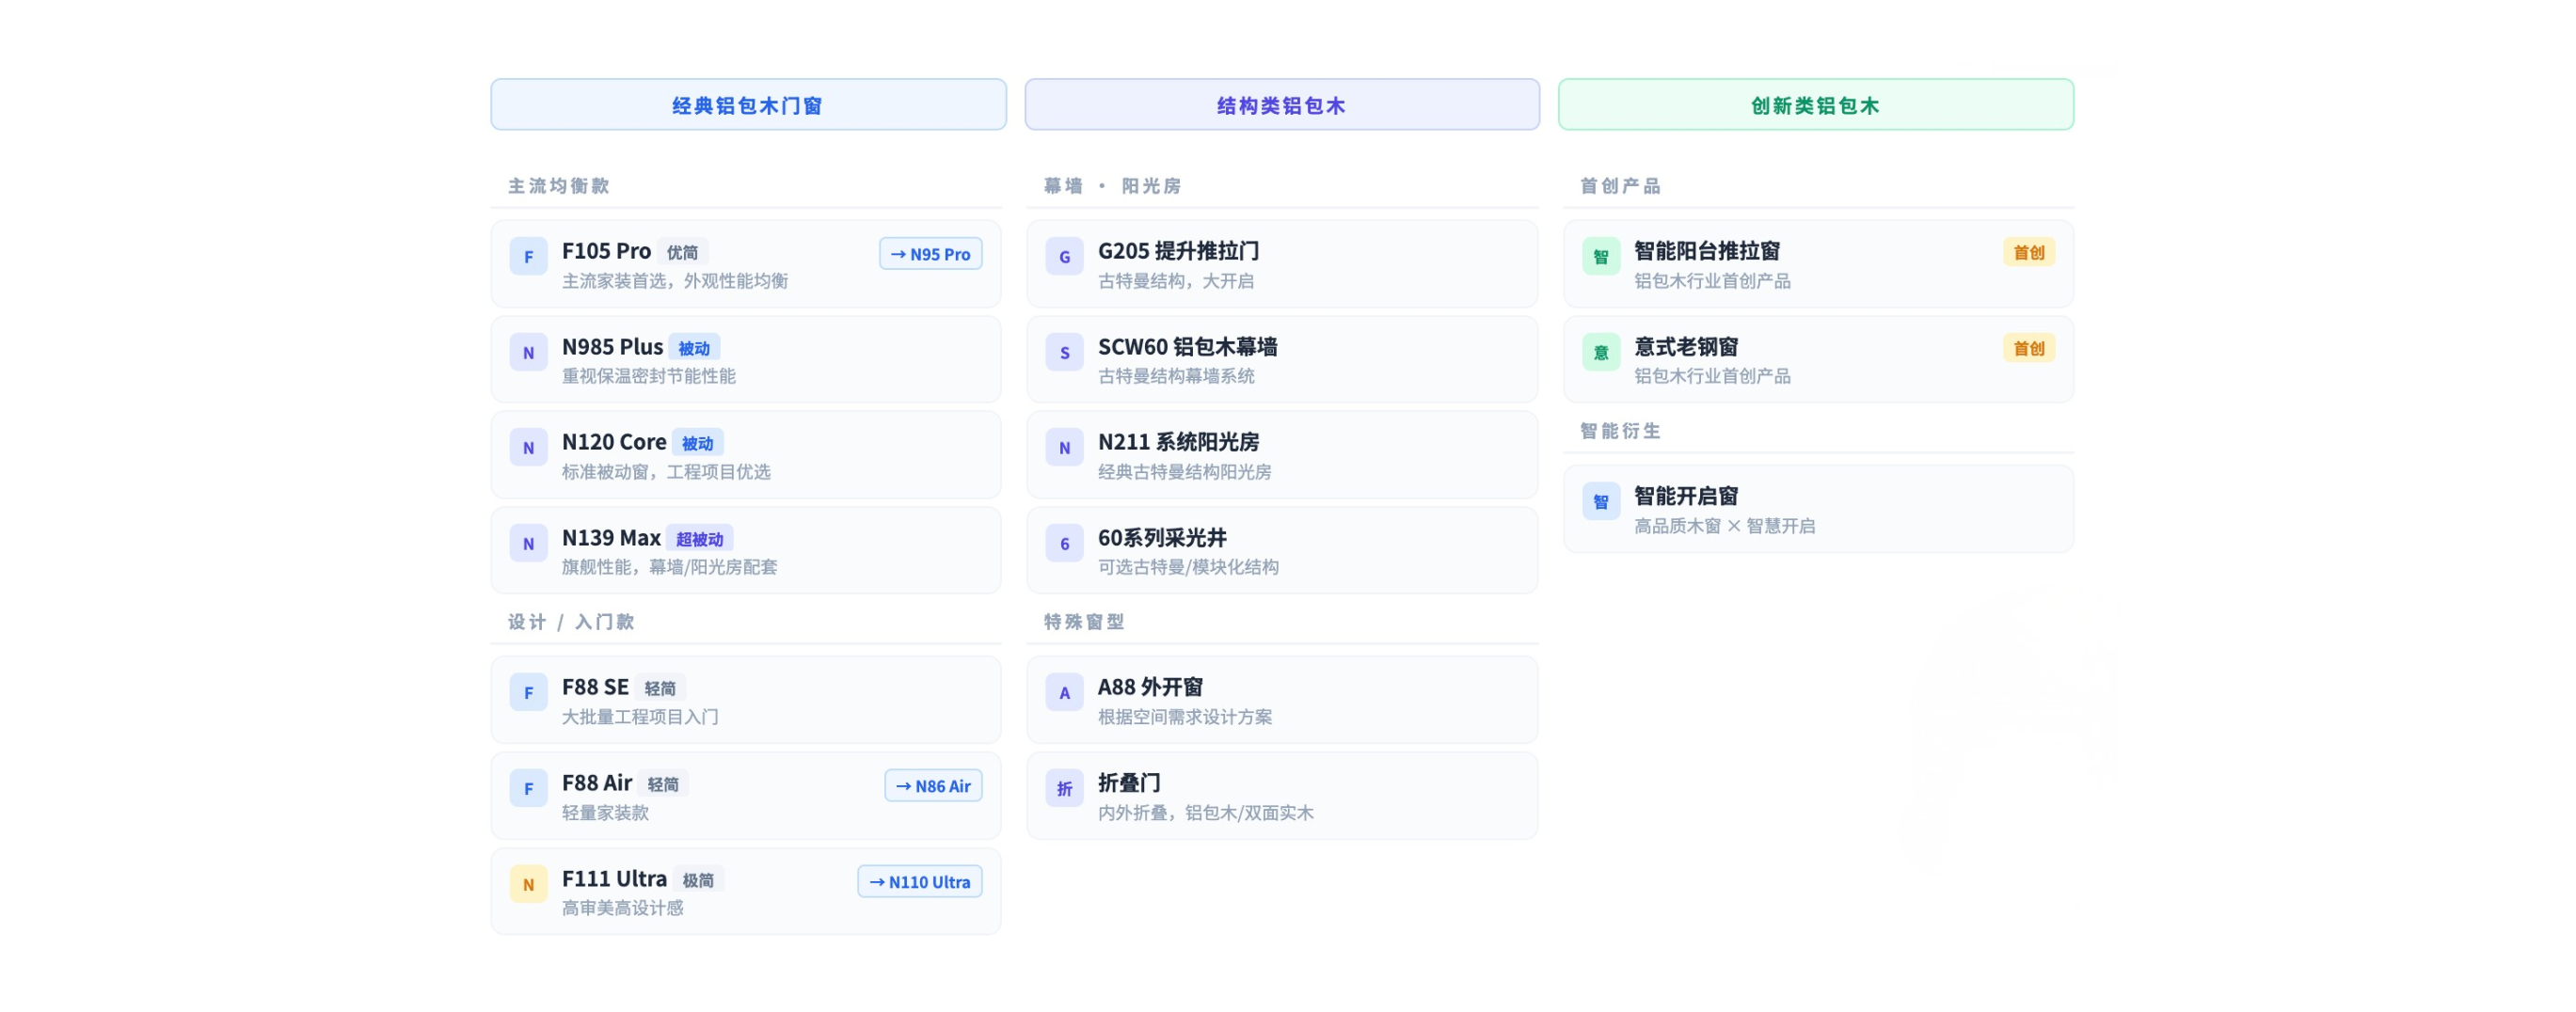Click the 设计 / 入门款 section heading

click(570, 622)
